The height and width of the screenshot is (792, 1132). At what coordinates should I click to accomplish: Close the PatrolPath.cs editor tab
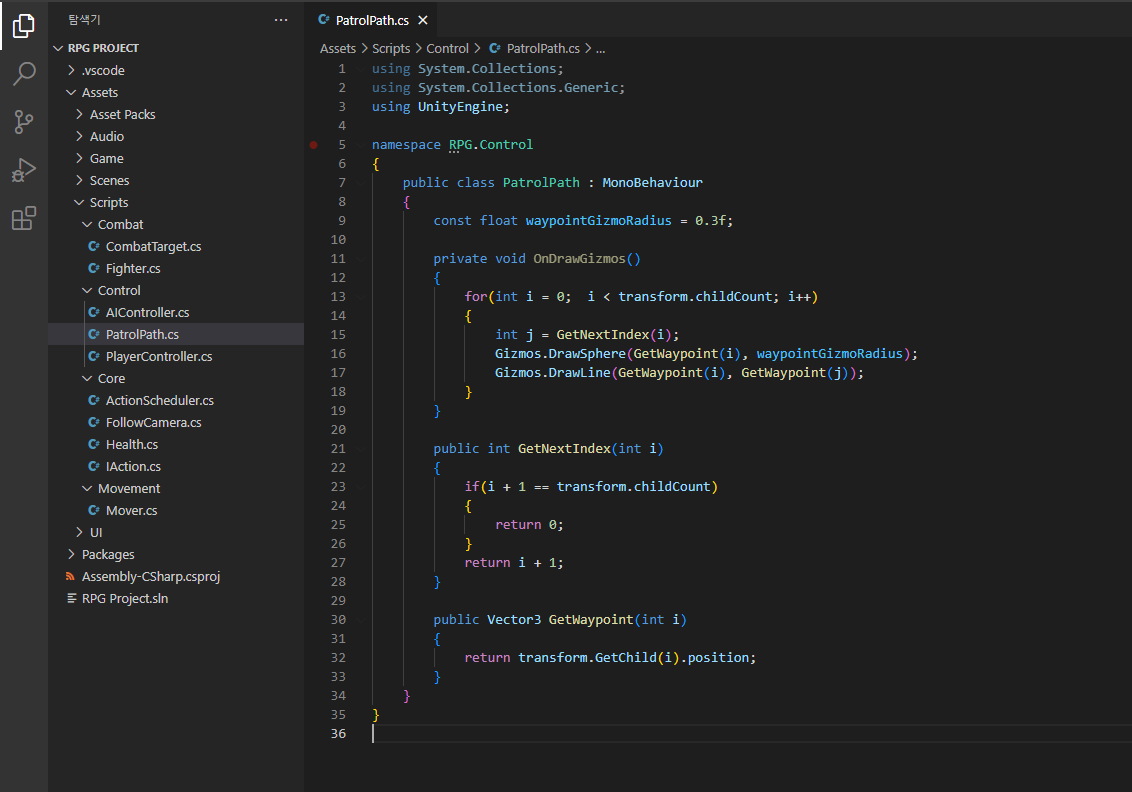tap(423, 20)
